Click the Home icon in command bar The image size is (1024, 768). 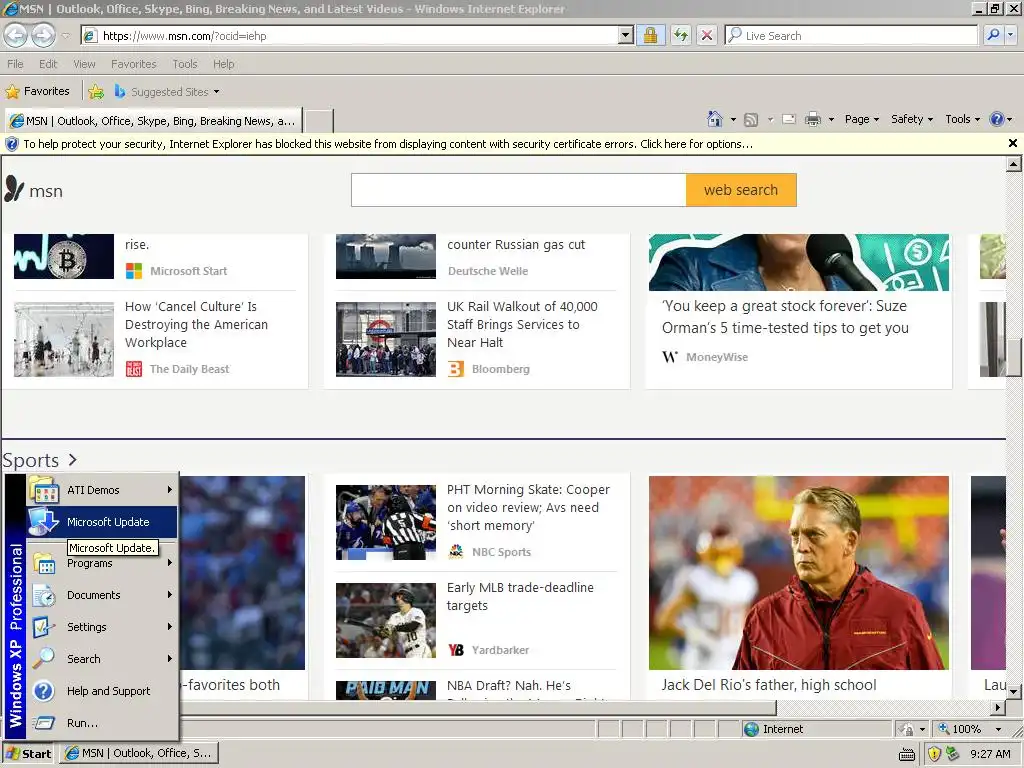pyautogui.click(x=715, y=119)
